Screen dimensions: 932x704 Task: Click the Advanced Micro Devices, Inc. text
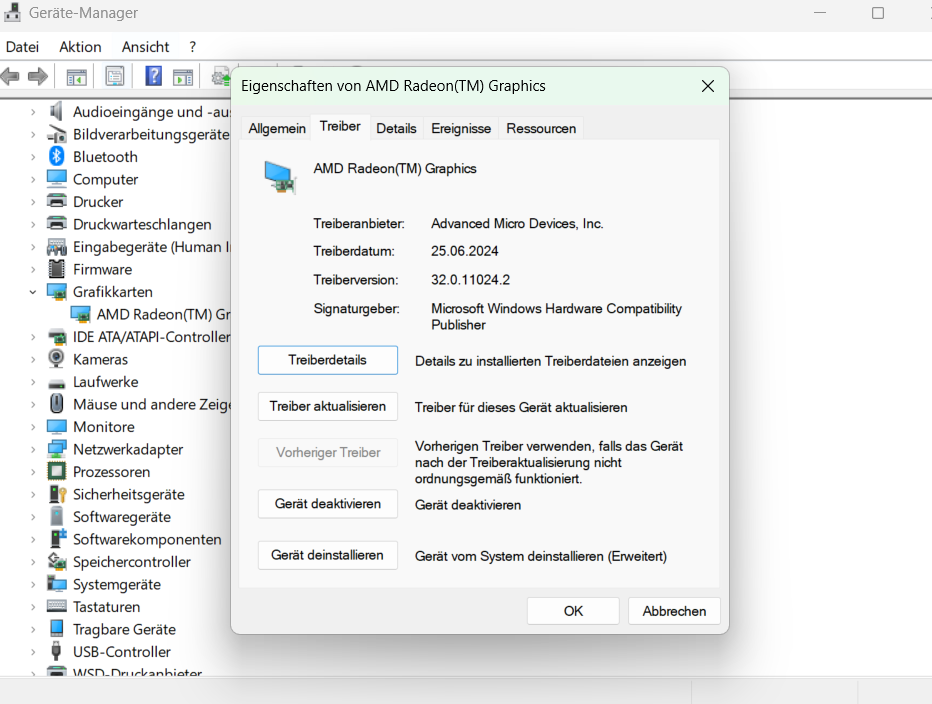coord(517,224)
